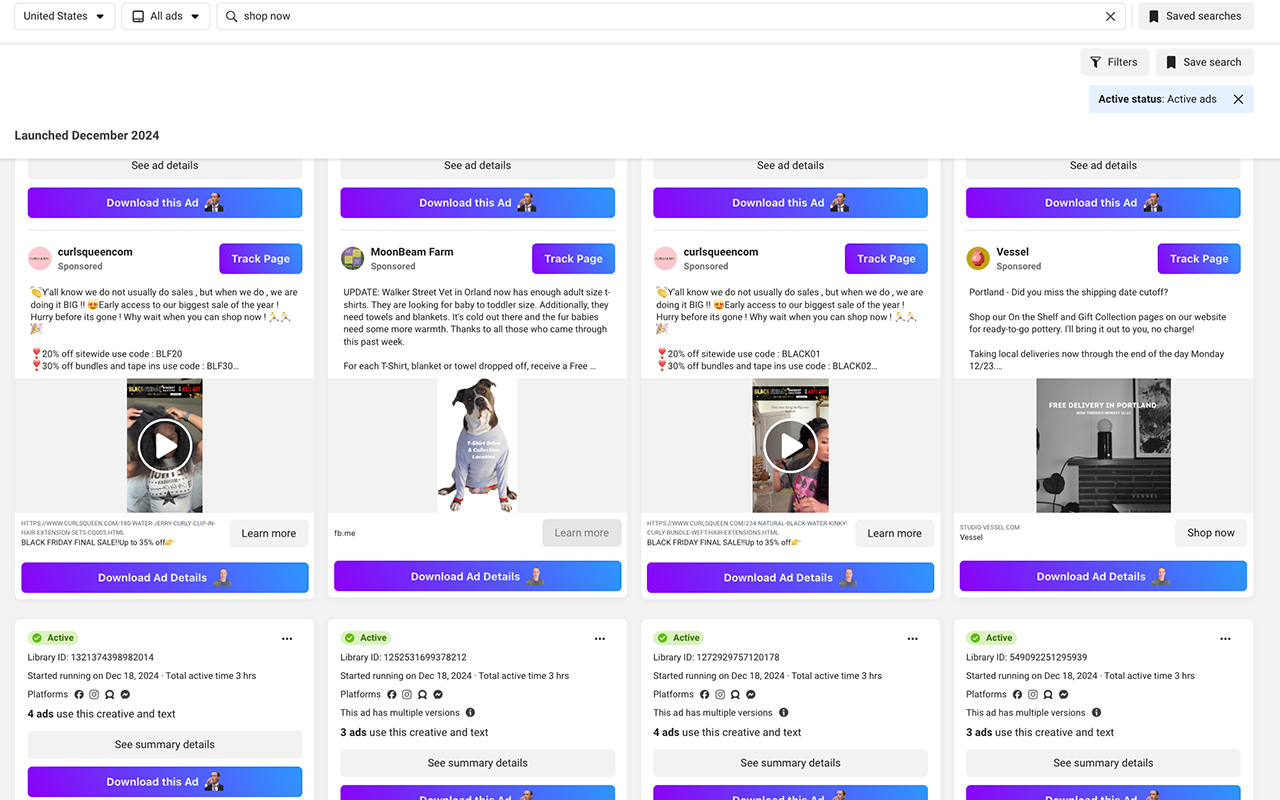The width and height of the screenshot is (1280, 800).
Task: Click inside the 'shop now' search bar
Action: coord(400,16)
